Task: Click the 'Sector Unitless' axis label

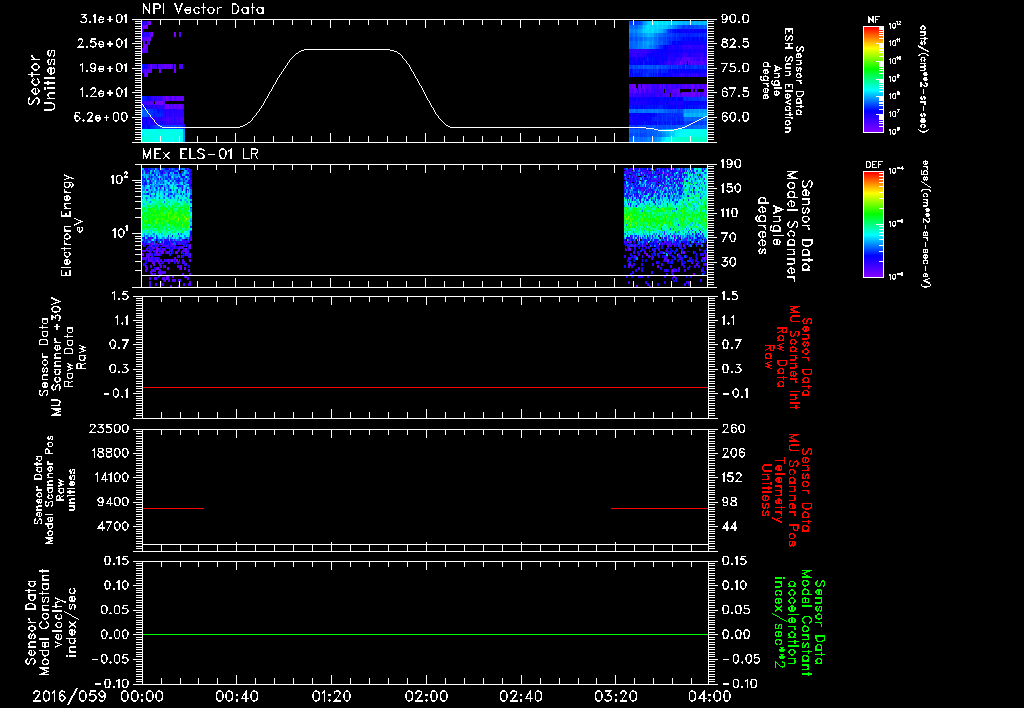Action: tap(42, 80)
